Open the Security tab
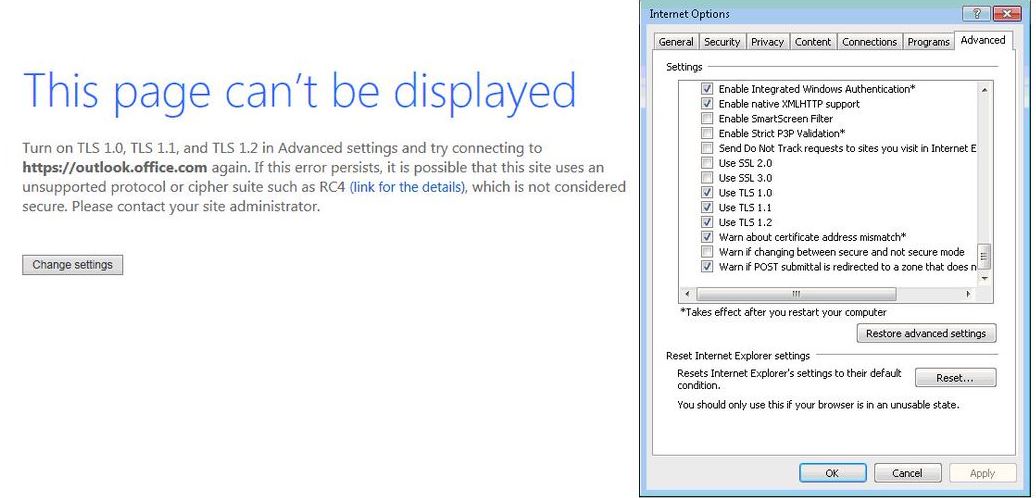The height and width of the screenshot is (498, 1036). pyautogui.click(x=722, y=42)
